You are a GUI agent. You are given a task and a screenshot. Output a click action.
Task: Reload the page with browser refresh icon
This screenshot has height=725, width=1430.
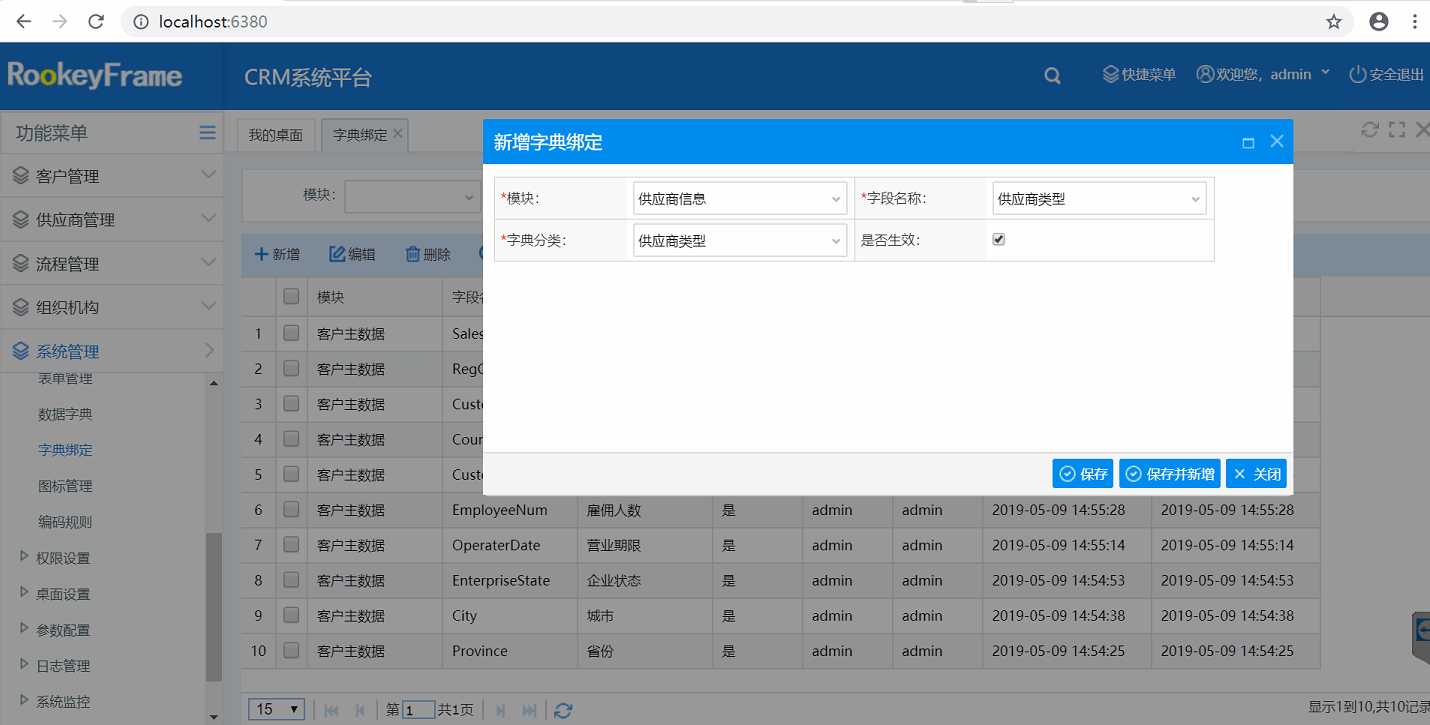tap(96, 21)
